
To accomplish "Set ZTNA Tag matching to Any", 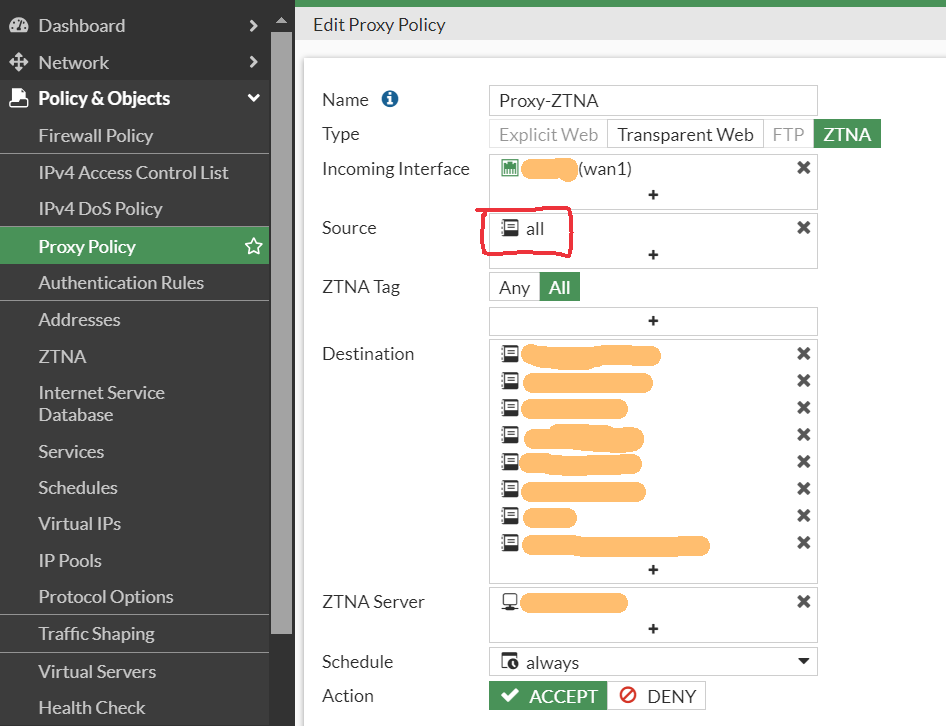I will pos(515,288).
